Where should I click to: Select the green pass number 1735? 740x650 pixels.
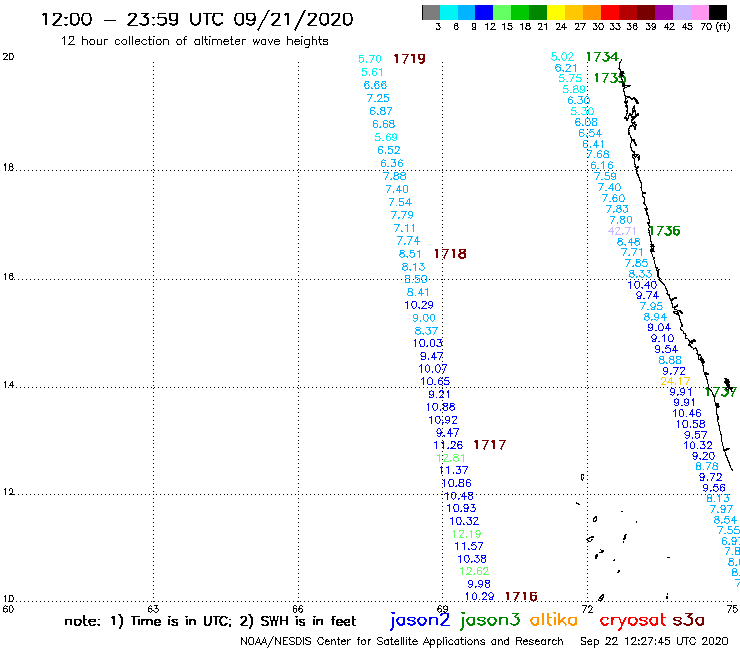[609, 78]
